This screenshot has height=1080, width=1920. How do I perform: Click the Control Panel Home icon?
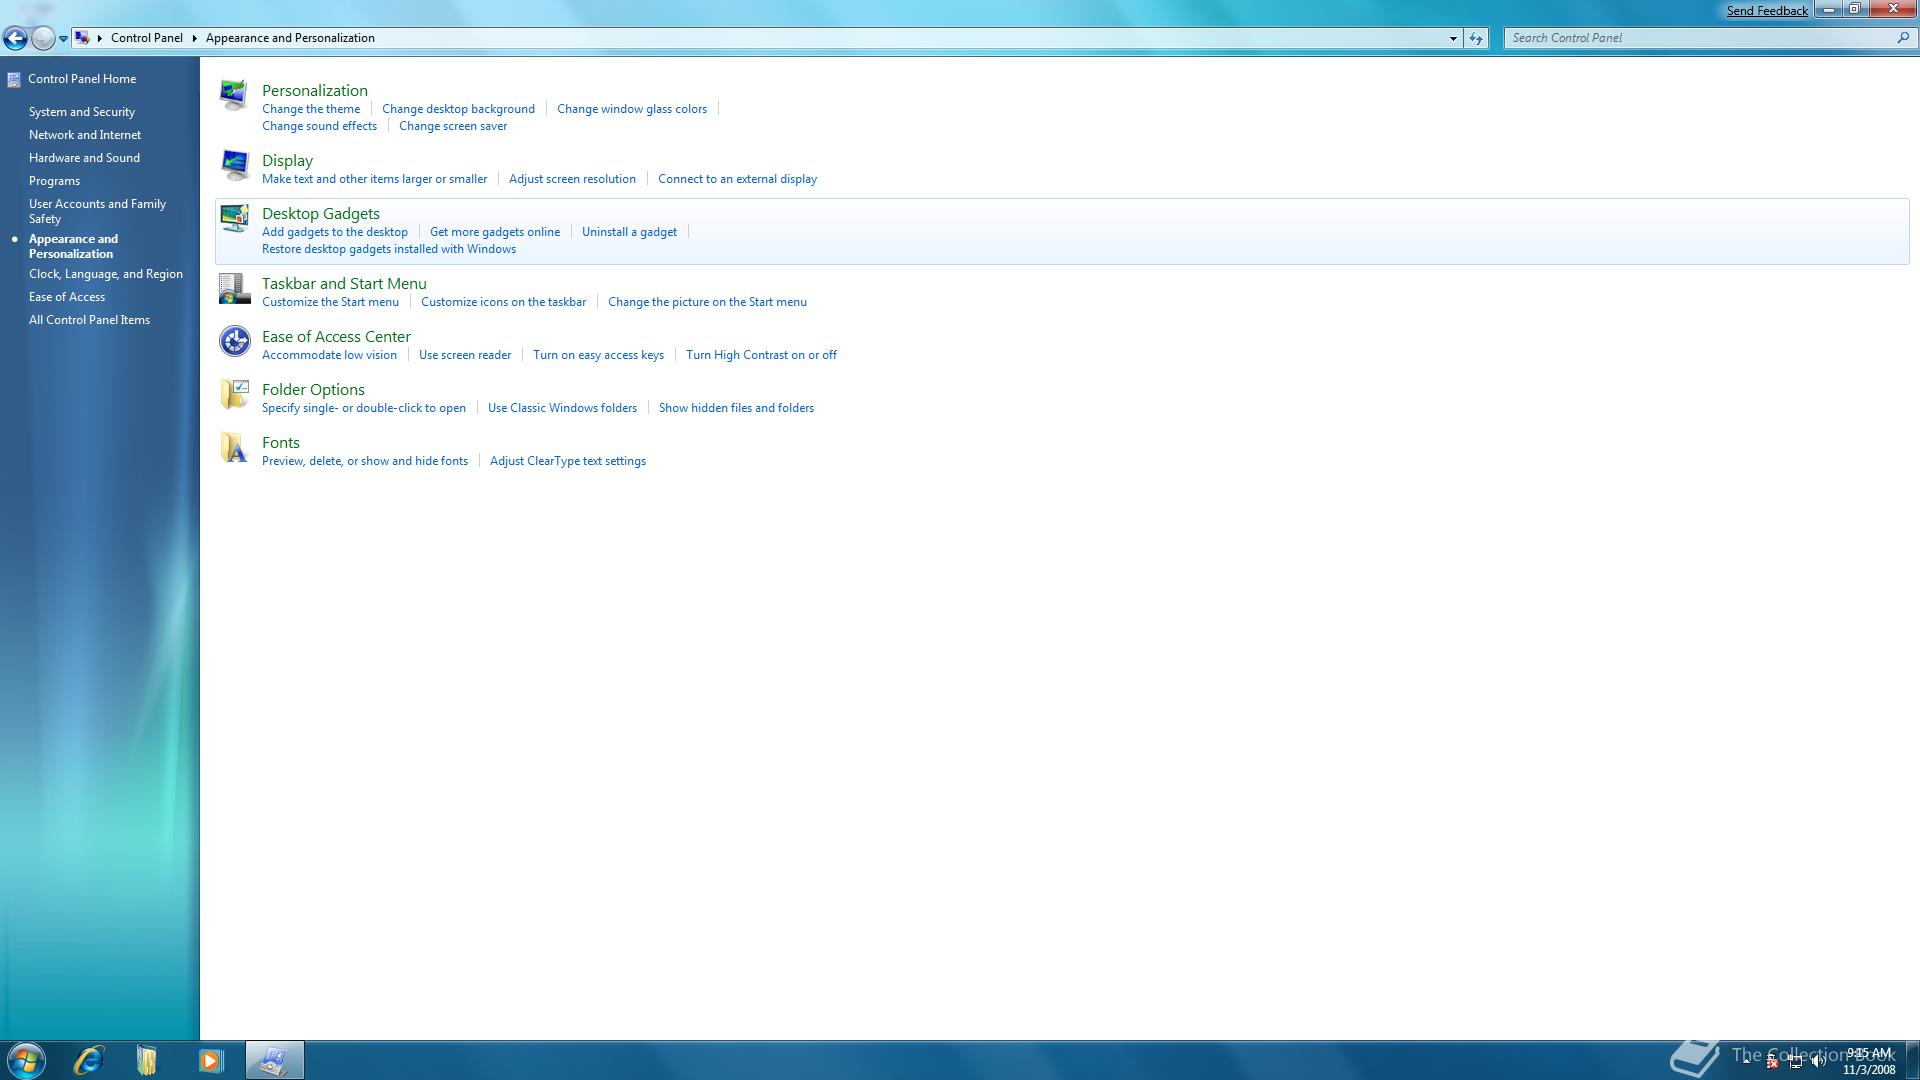click(14, 80)
